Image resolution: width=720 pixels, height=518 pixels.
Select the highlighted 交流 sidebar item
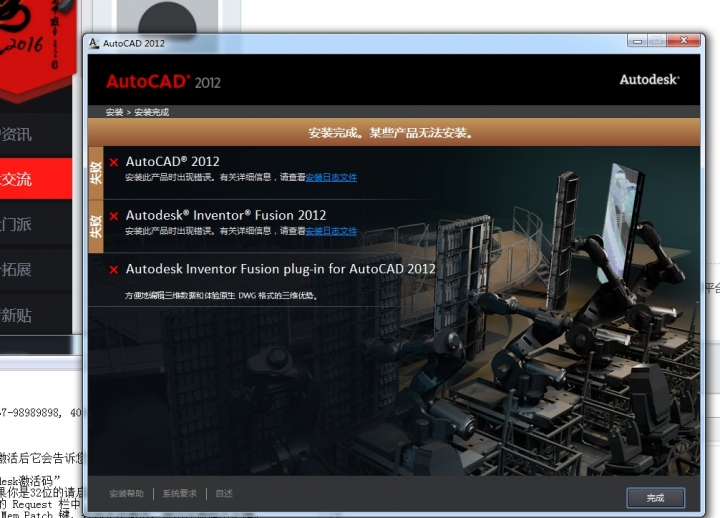[17, 179]
